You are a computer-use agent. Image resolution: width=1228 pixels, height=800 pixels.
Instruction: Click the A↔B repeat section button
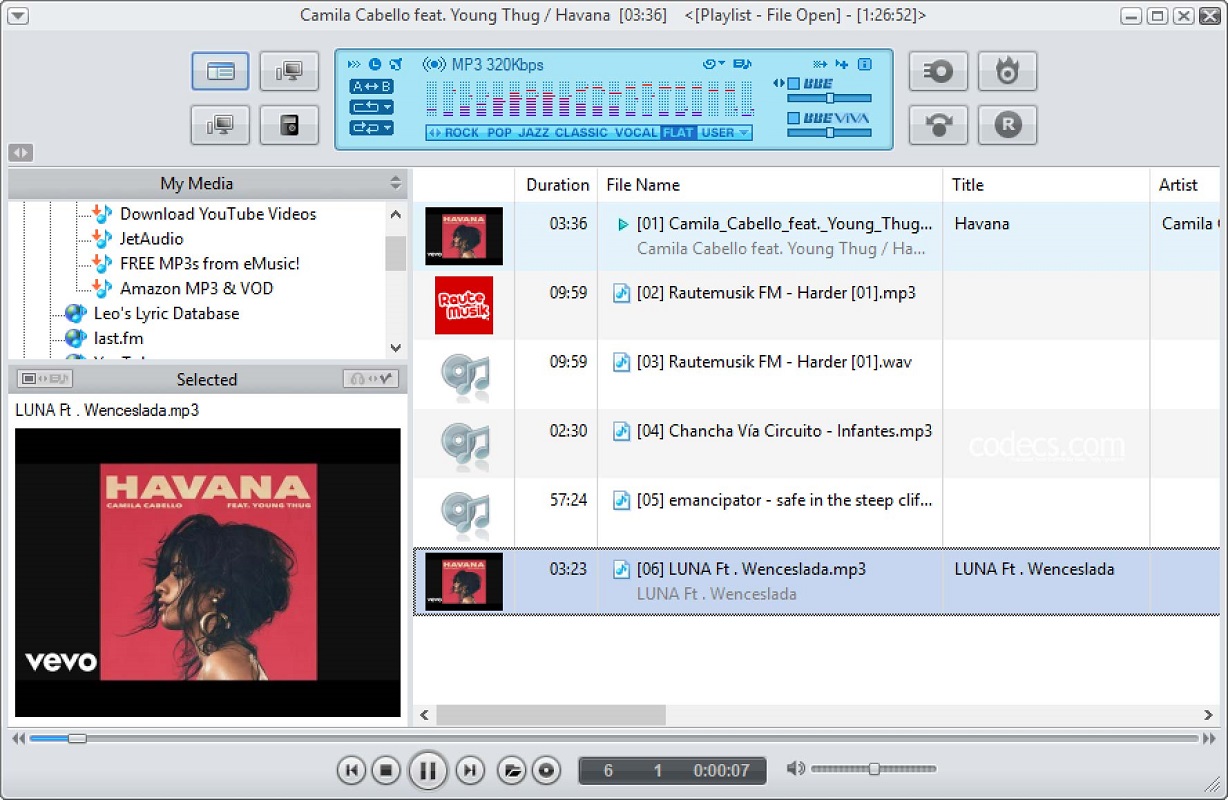coord(371,86)
